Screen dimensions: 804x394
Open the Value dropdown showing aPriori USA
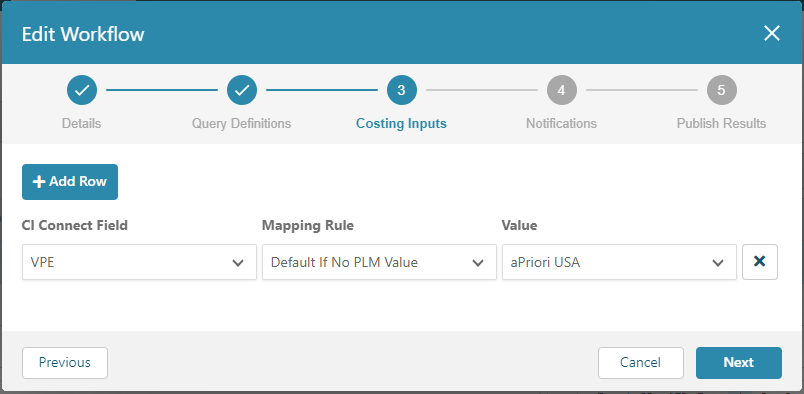619,262
